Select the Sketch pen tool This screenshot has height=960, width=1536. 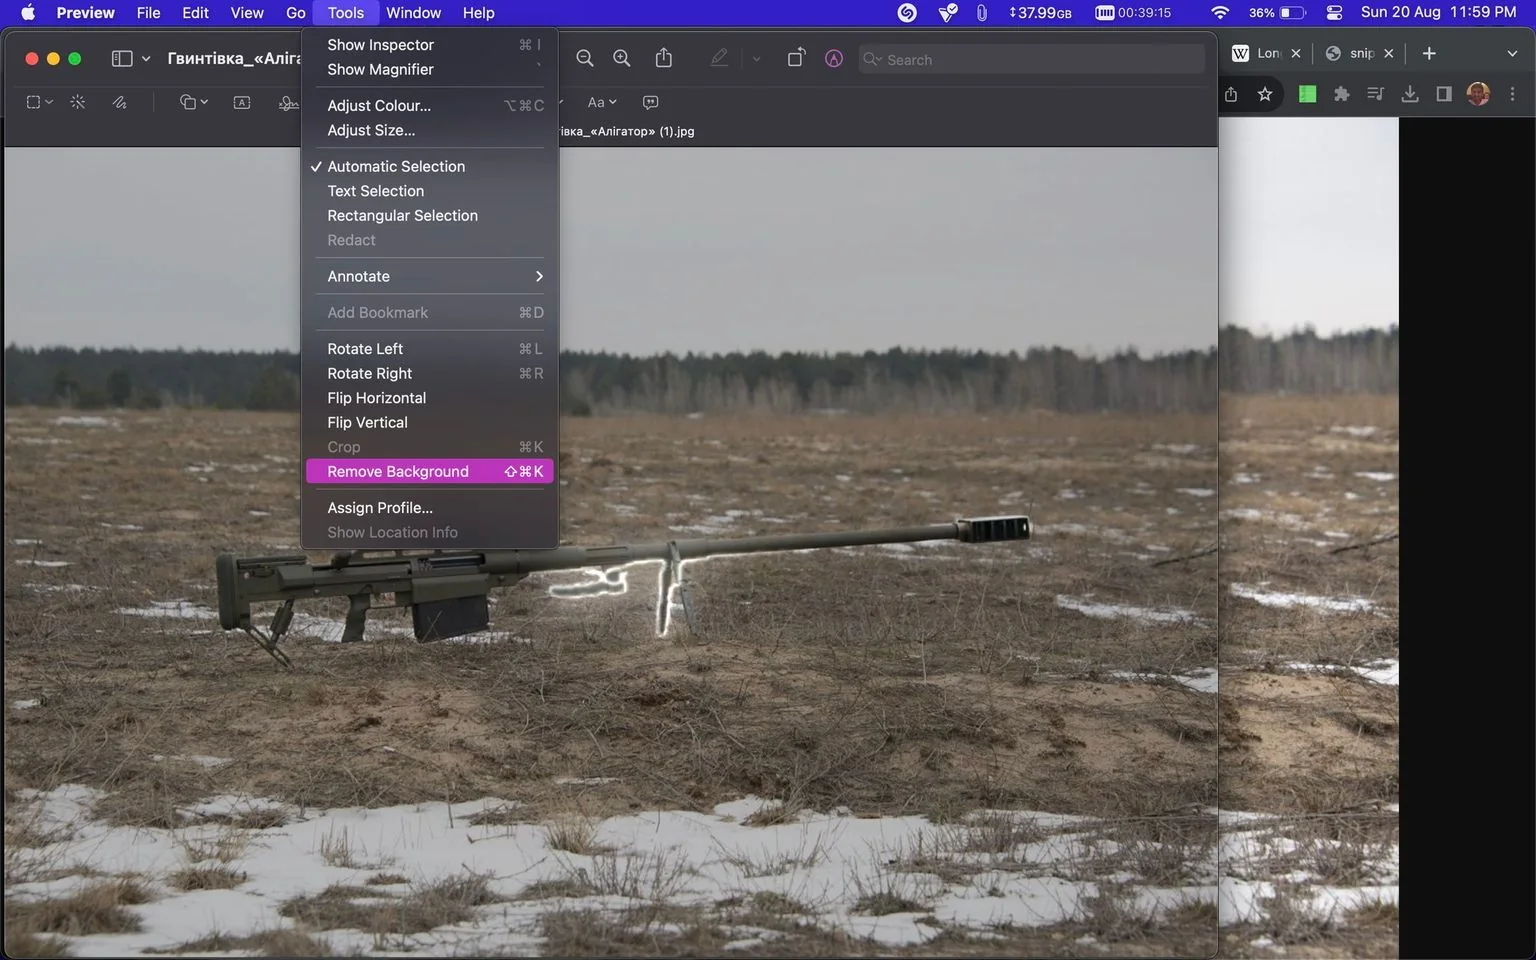tap(120, 102)
